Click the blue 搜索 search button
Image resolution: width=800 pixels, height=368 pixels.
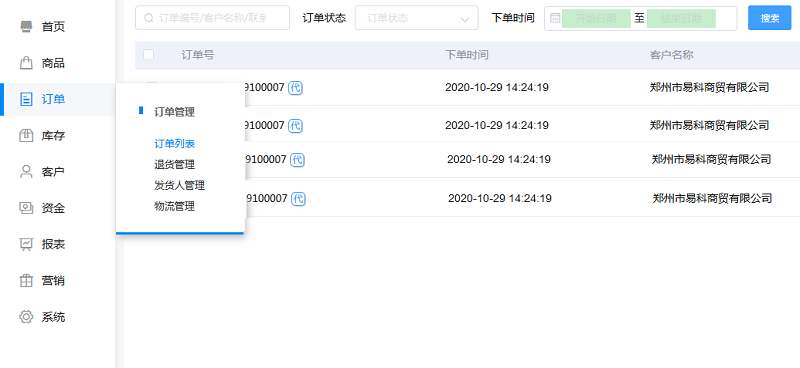(770, 18)
